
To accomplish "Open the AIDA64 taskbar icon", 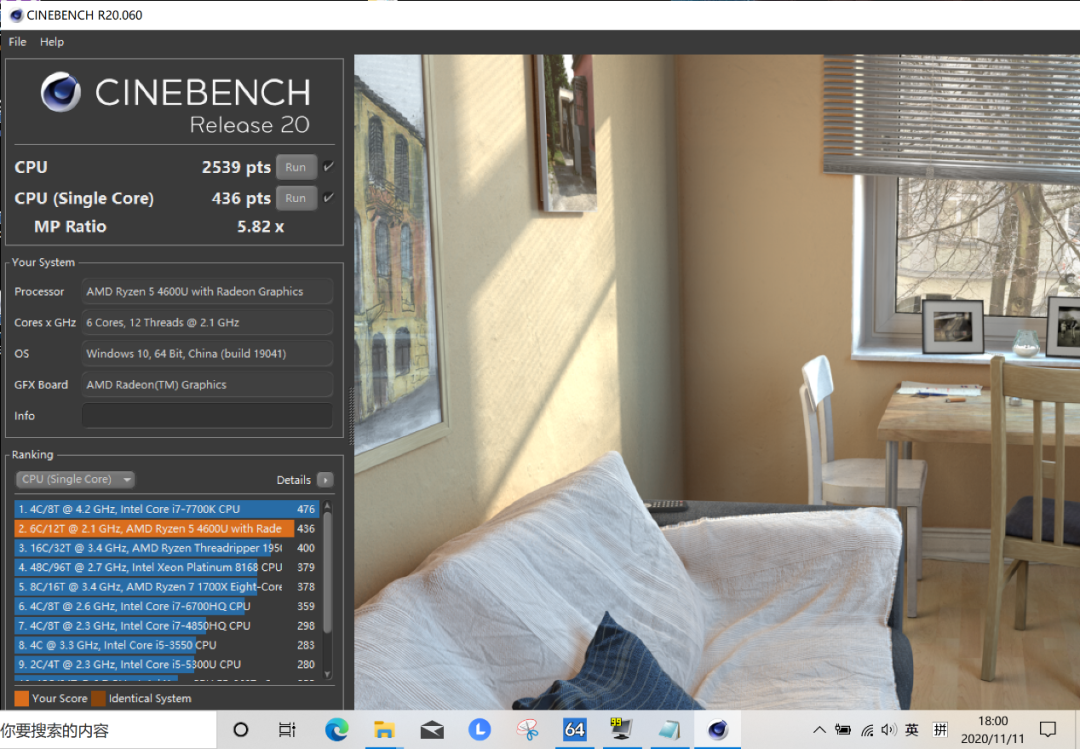I will point(574,729).
